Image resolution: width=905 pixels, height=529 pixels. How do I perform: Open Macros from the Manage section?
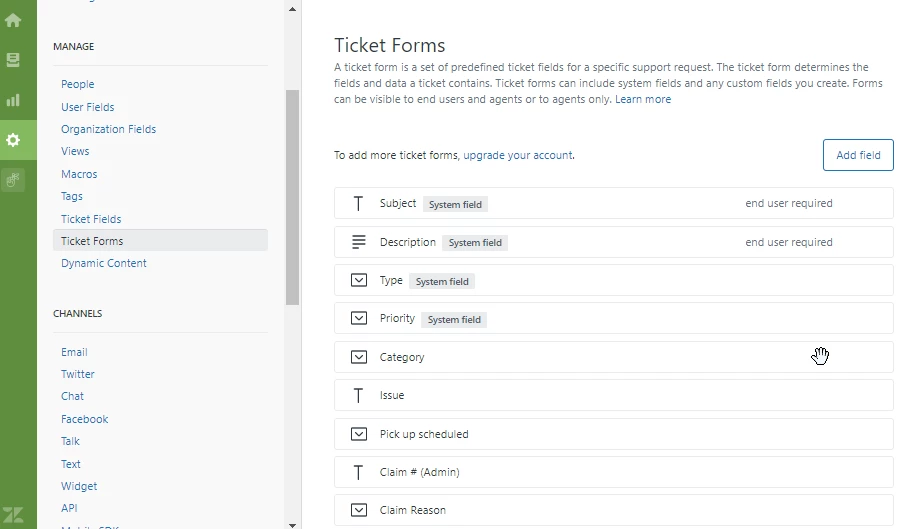79,174
